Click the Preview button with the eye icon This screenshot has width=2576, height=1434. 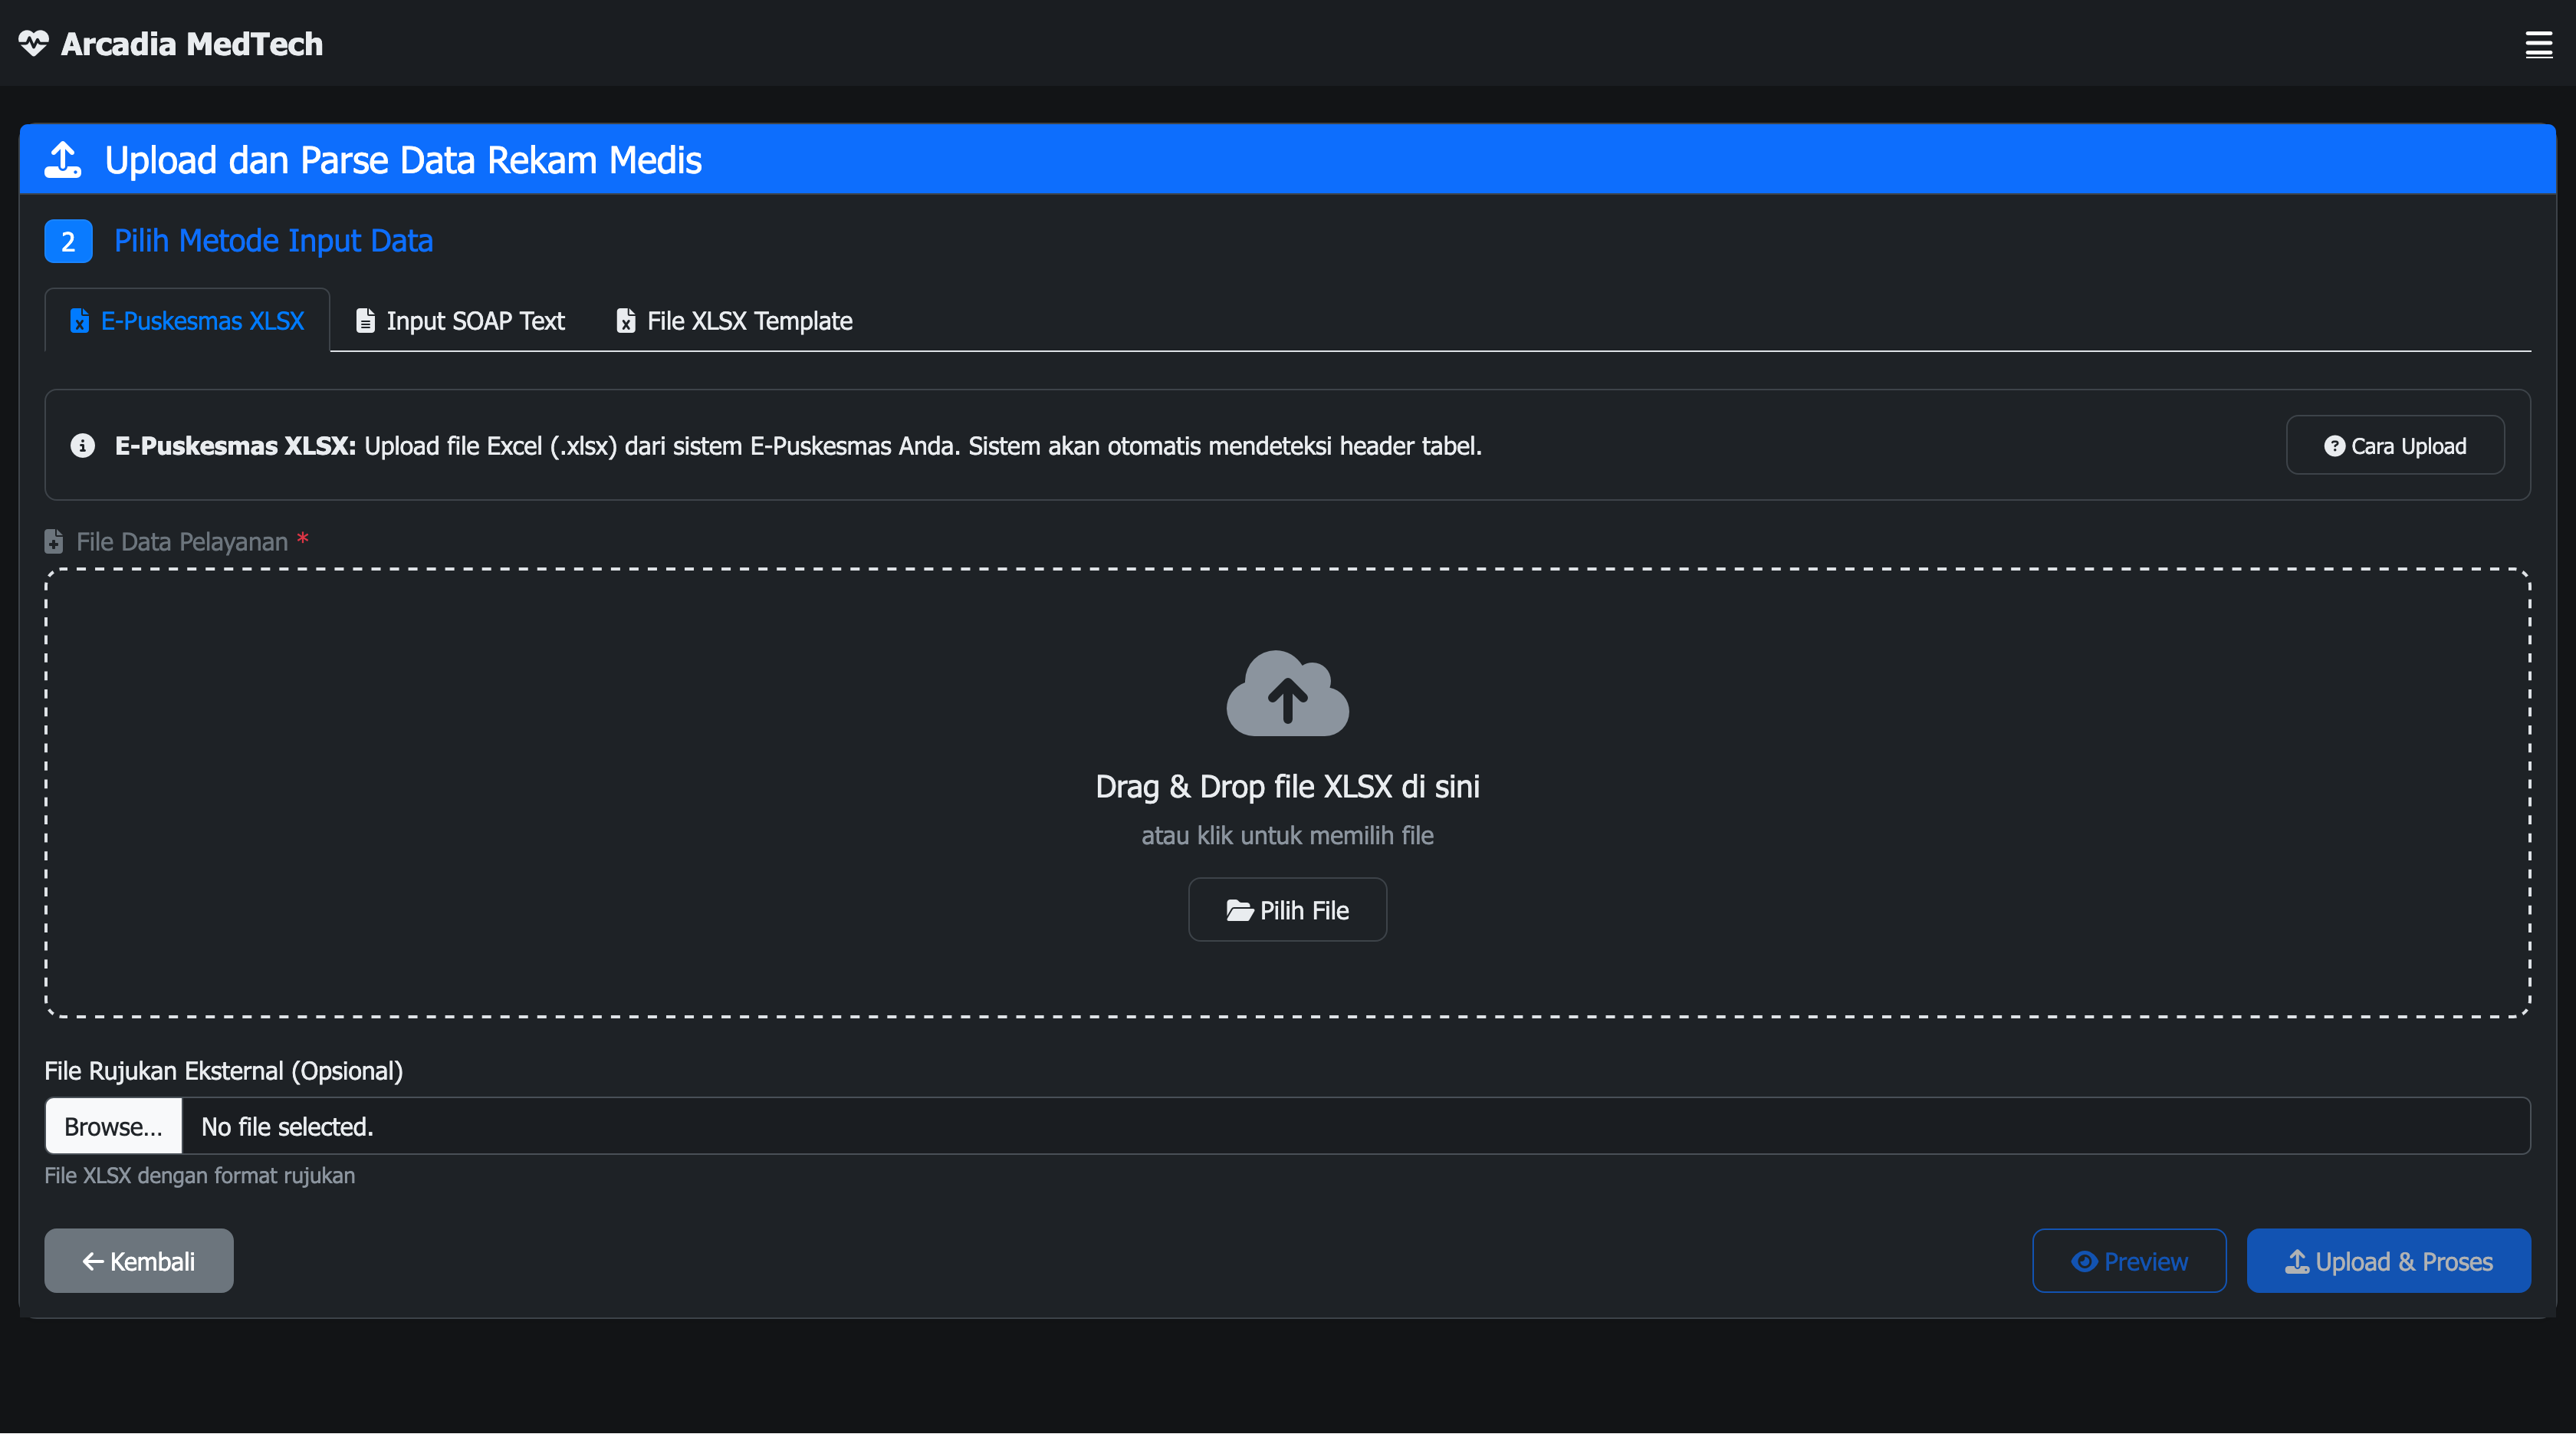(x=2128, y=1261)
